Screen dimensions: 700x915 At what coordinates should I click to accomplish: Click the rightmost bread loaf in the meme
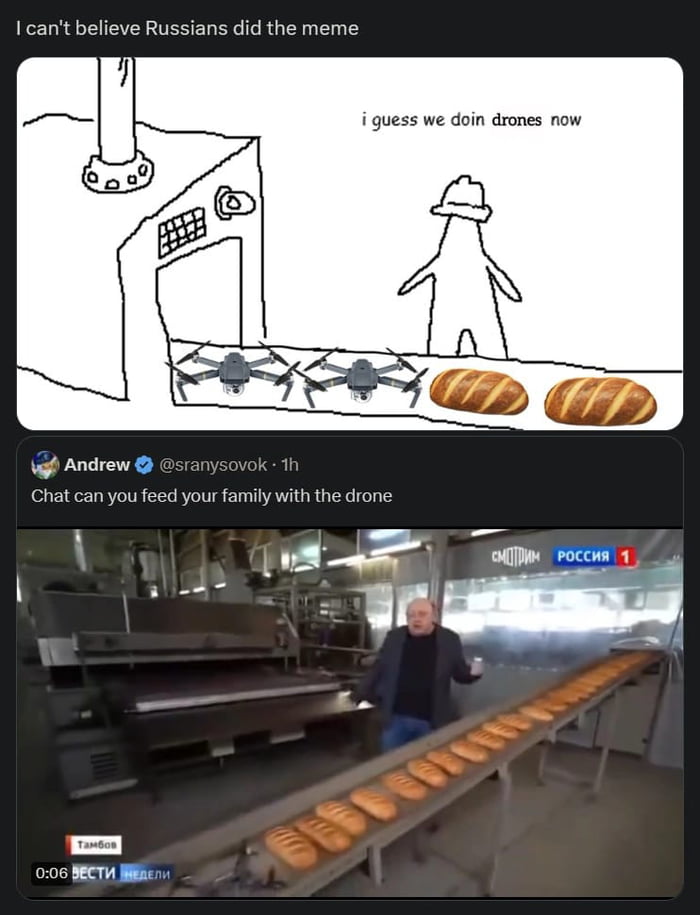click(x=600, y=401)
